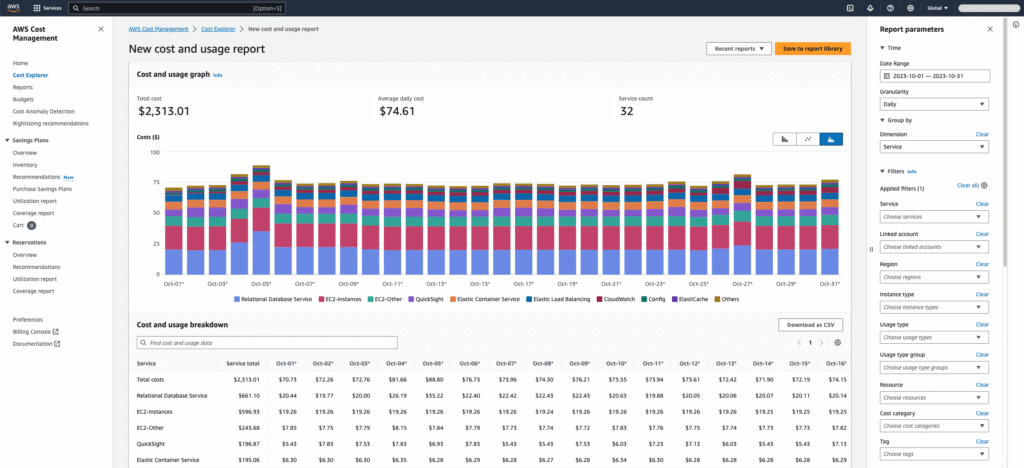The width and height of the screenshot is (1024, 468).
Task: Click the filters gear icon beside Clear all
Action: click(984, 185)
